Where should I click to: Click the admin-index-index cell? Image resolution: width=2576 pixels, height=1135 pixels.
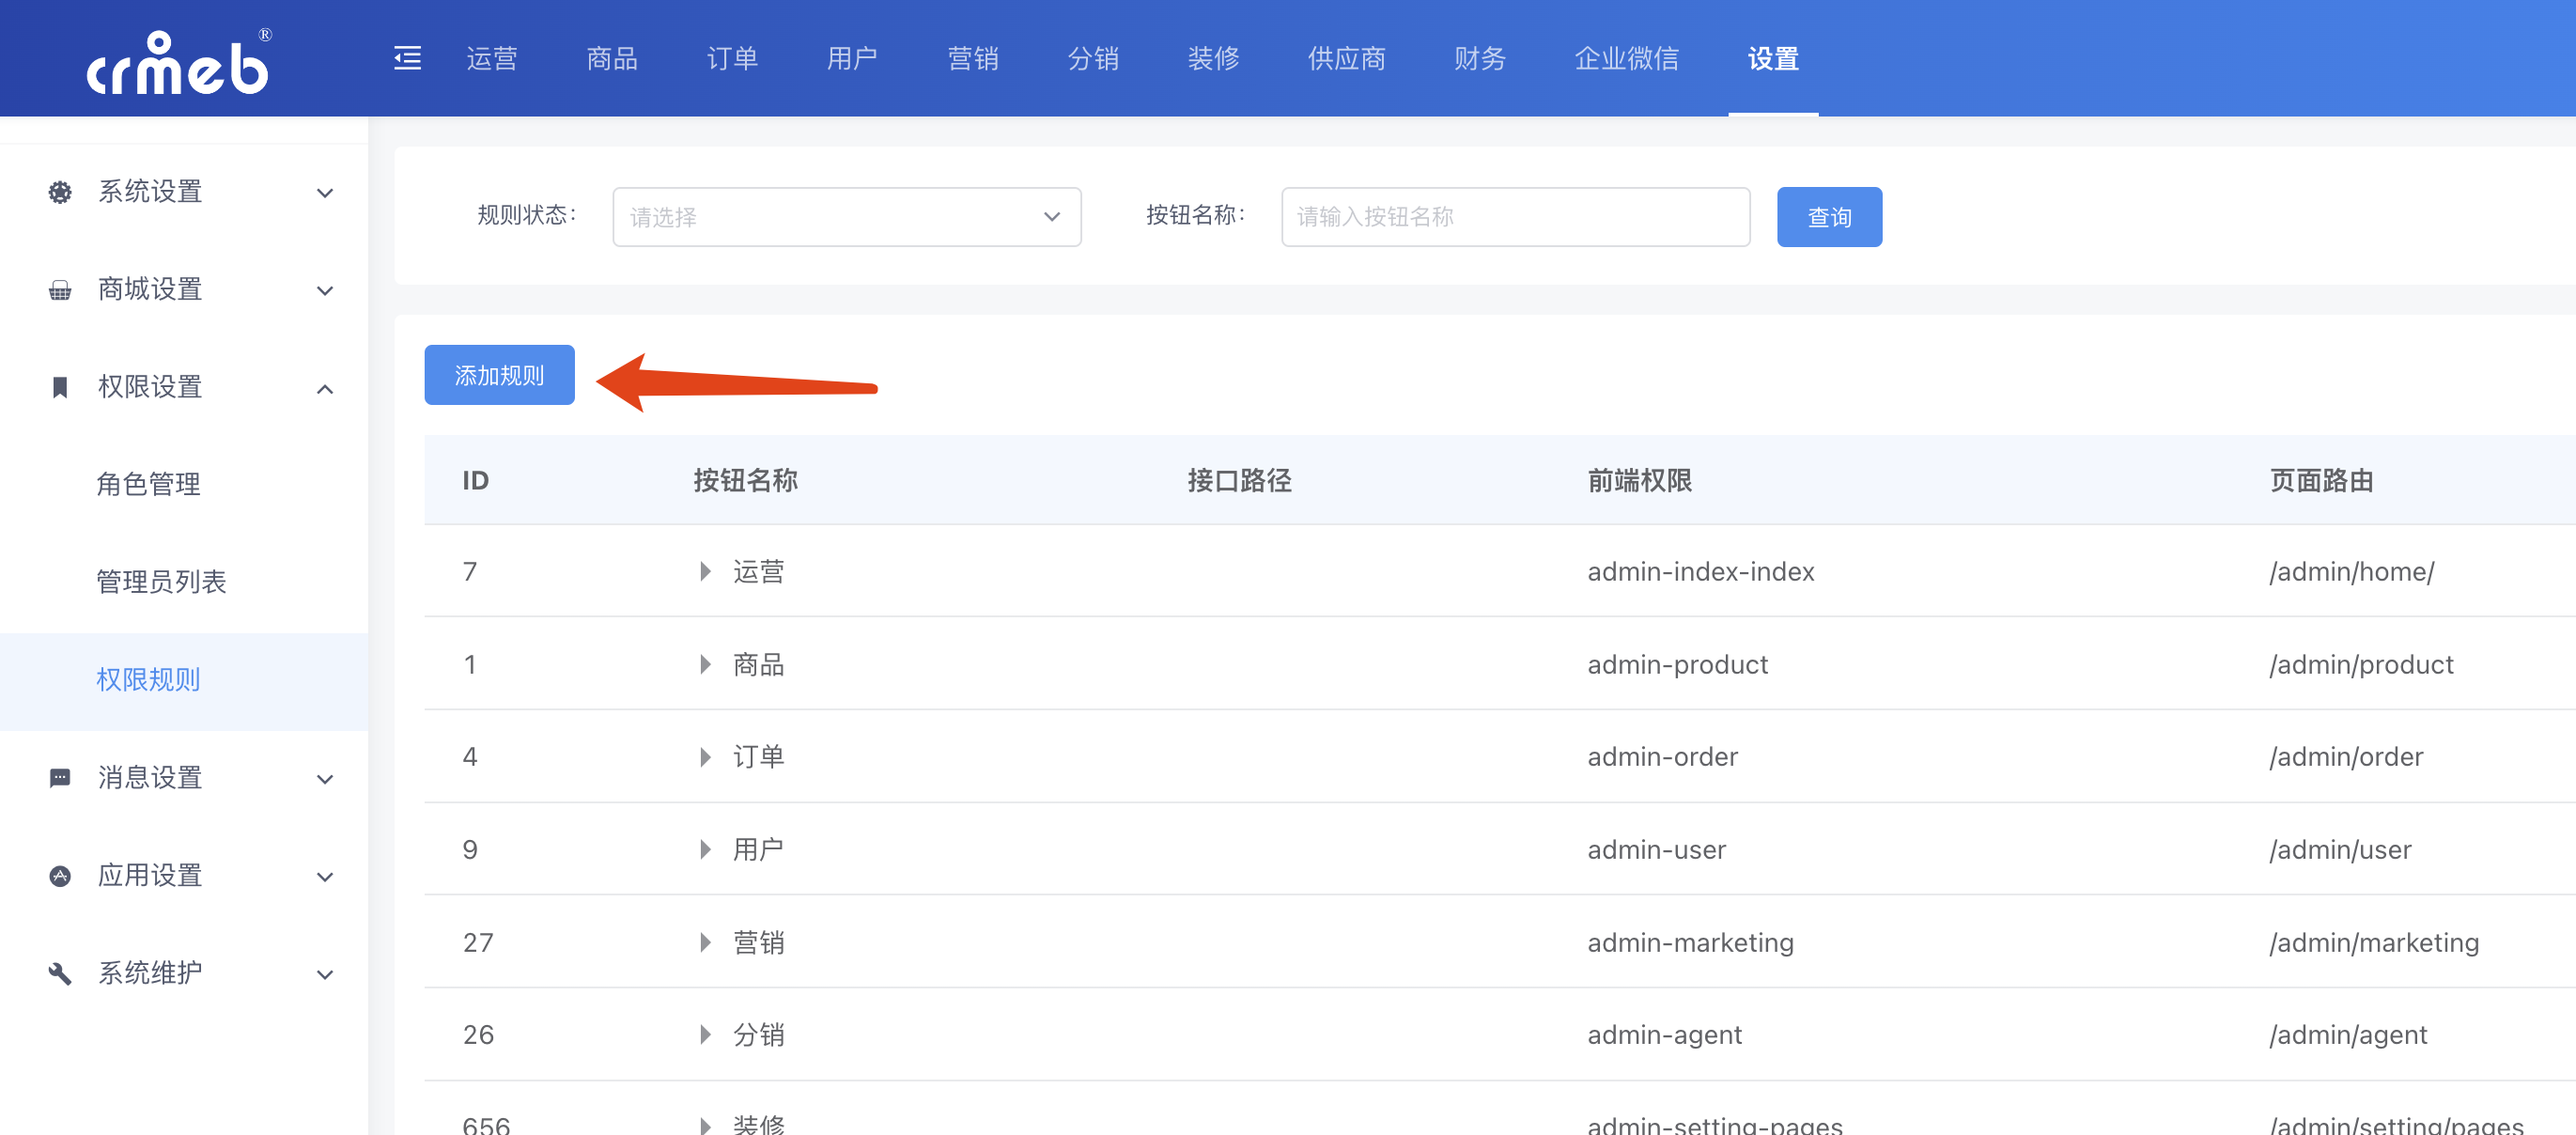pyautogui.click(x=1700, y=572)
